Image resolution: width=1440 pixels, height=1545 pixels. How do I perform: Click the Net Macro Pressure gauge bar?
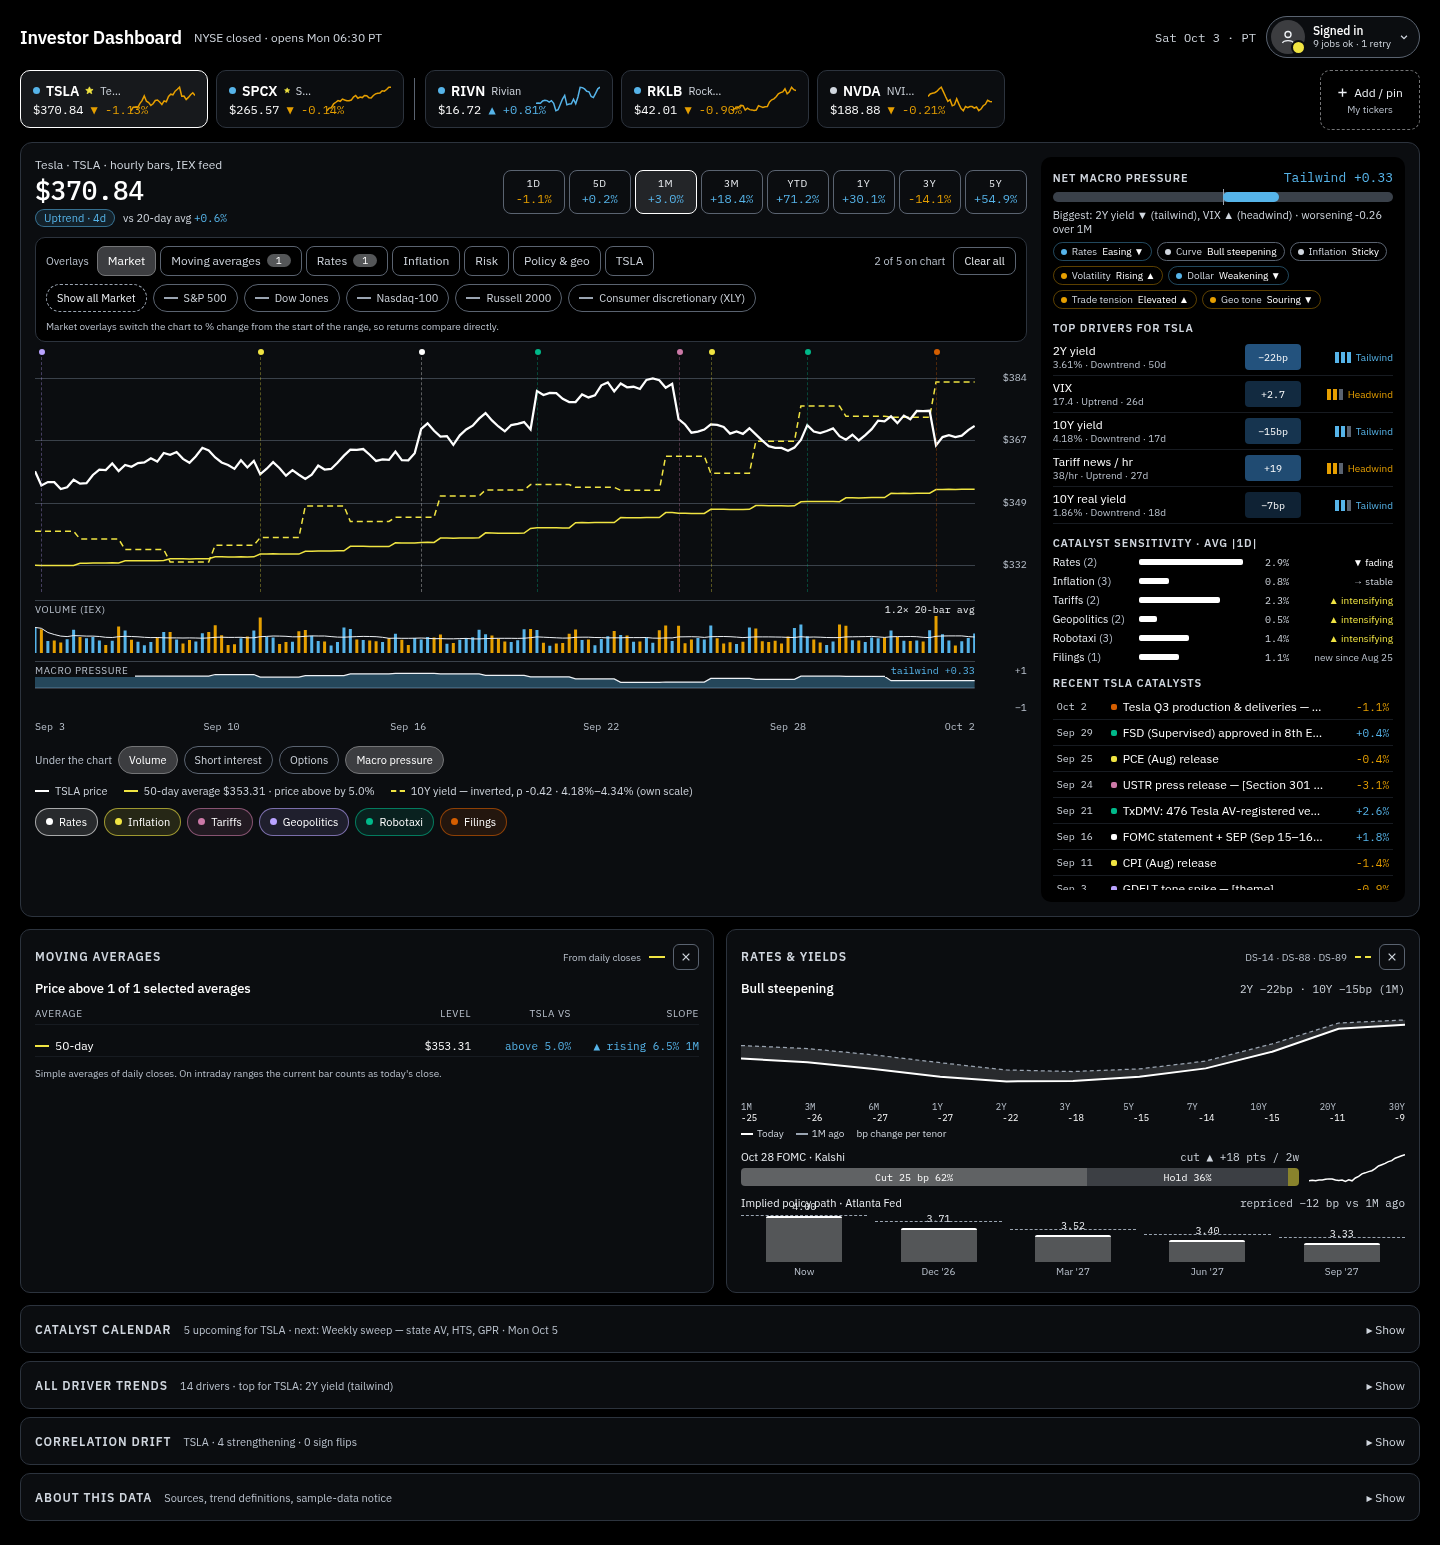[1223, 197]
